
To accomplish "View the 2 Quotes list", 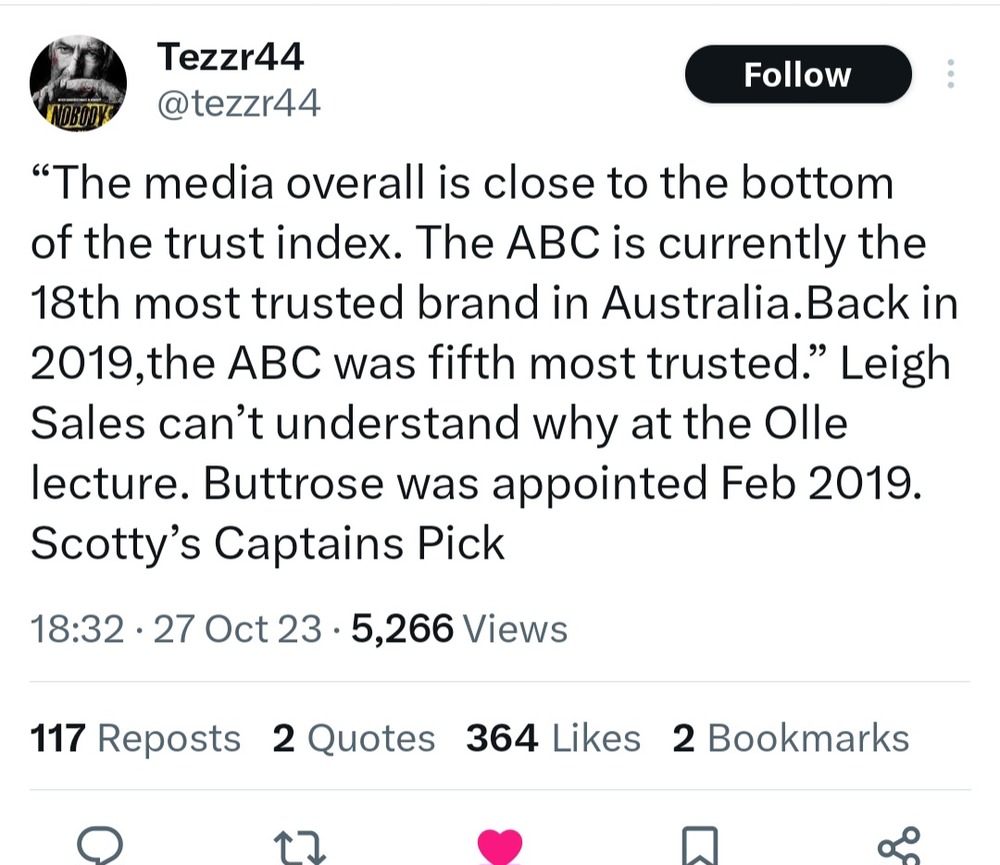I will (353, 738).
